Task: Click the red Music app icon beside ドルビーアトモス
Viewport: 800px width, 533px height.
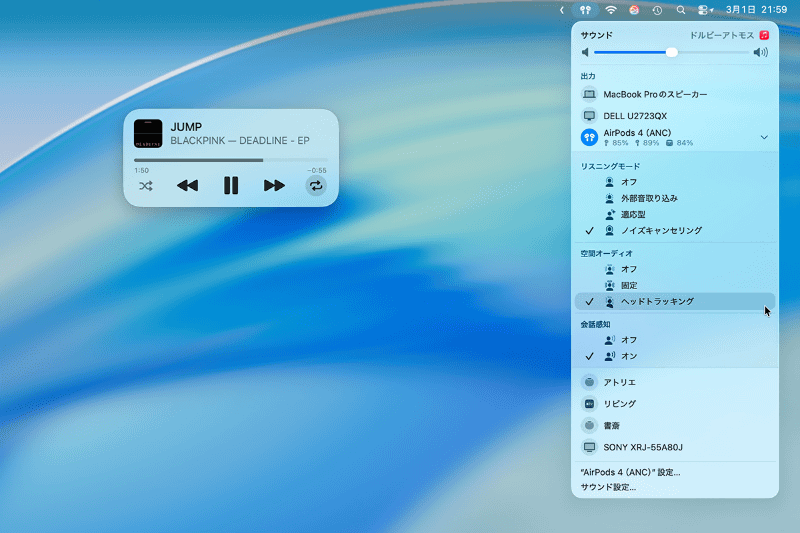Action: pos(764,35)
